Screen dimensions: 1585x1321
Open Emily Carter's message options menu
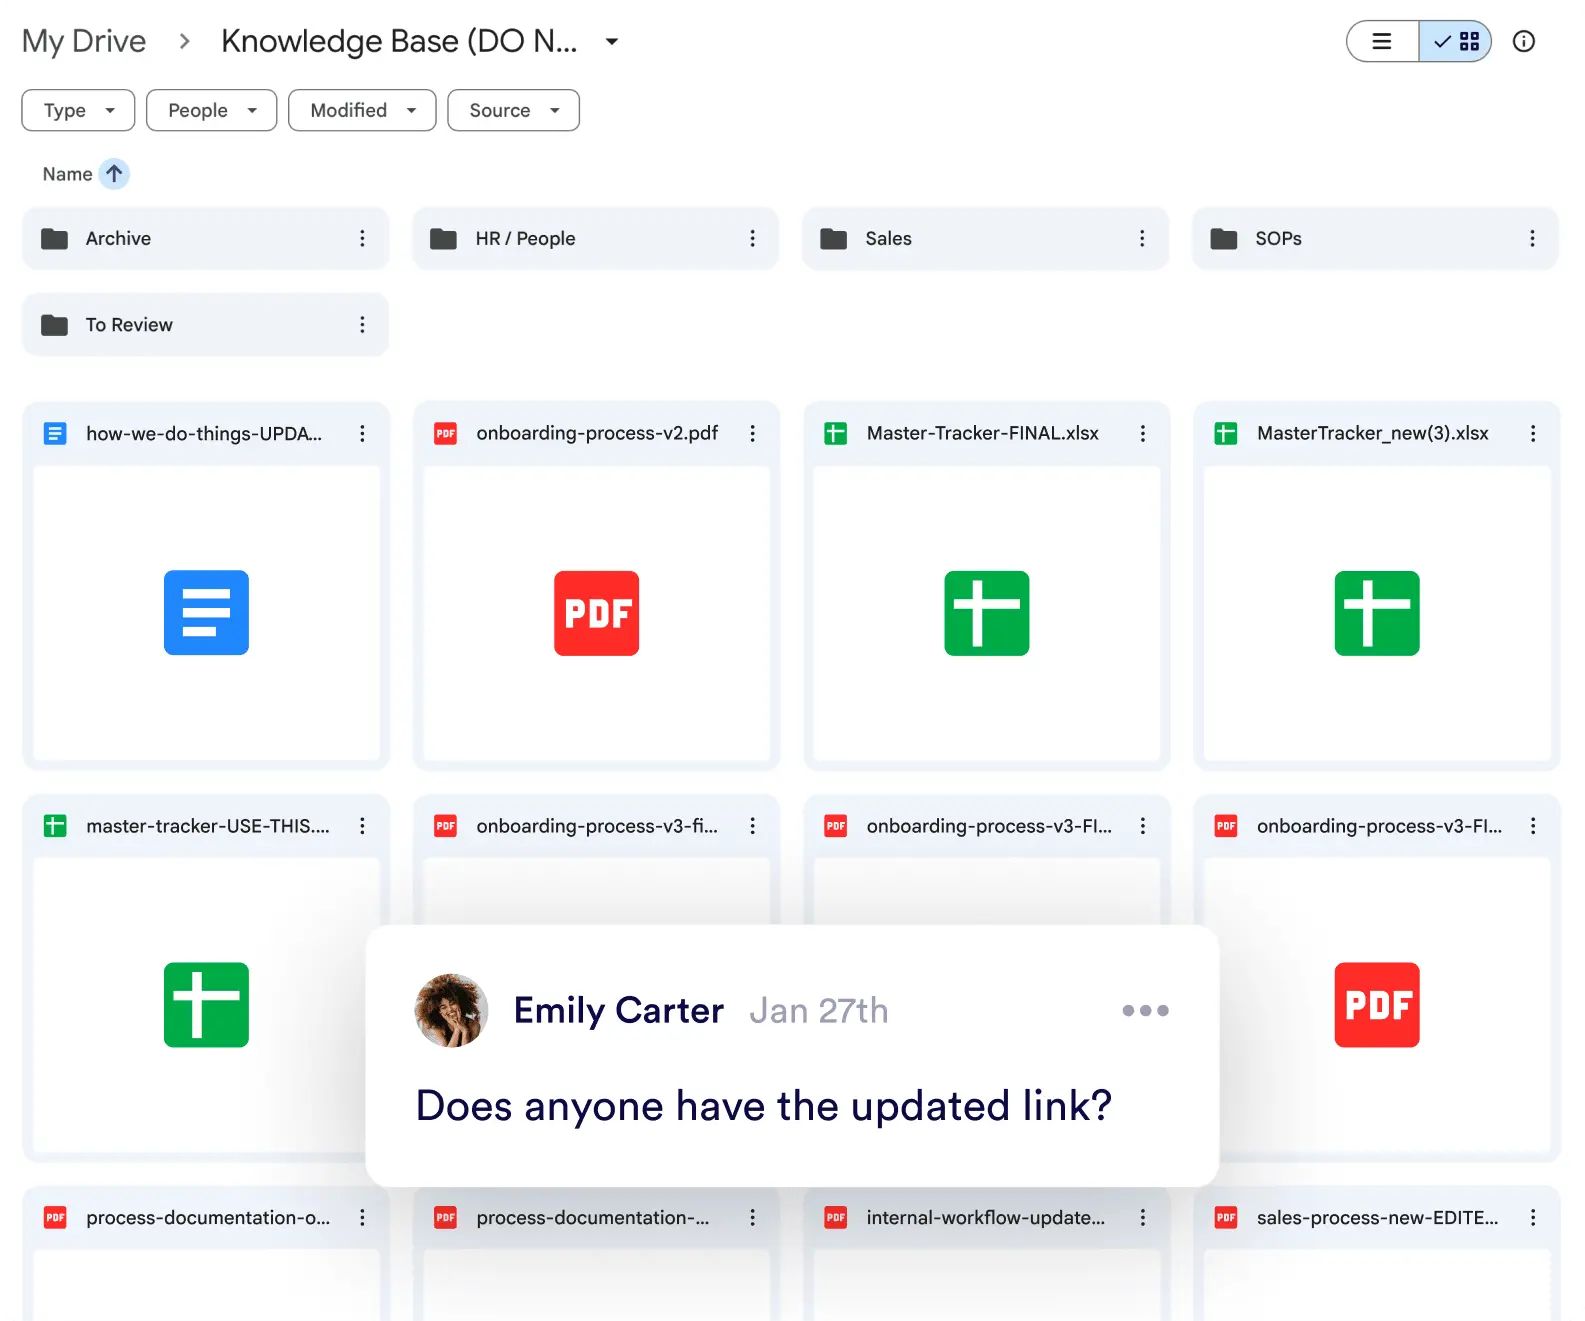click(1145, 1011)
